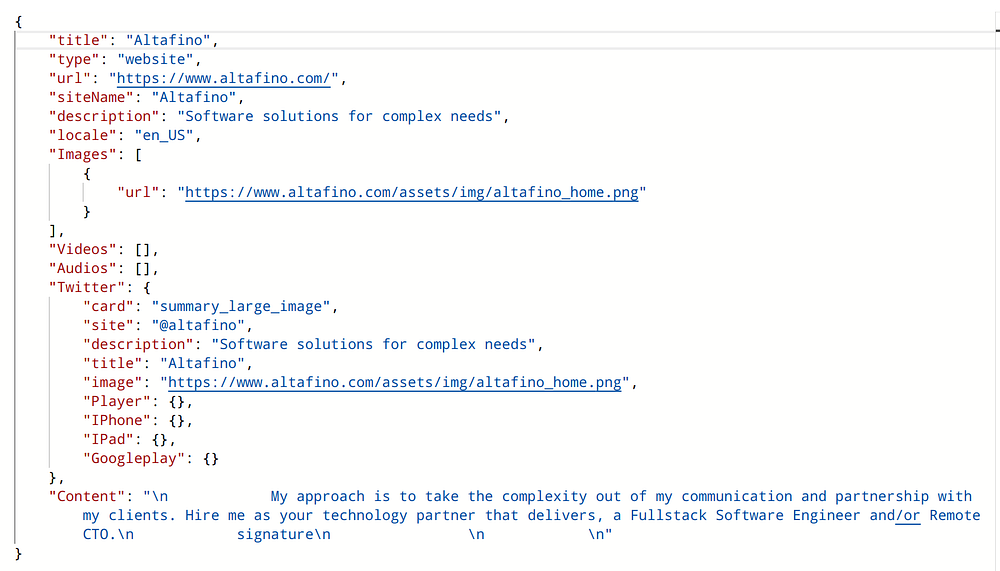Open the Twitter image altafino_home.png link
The height and width of the screenshot is (571, 1000).
pyautogui.click(x=394, y=383)
